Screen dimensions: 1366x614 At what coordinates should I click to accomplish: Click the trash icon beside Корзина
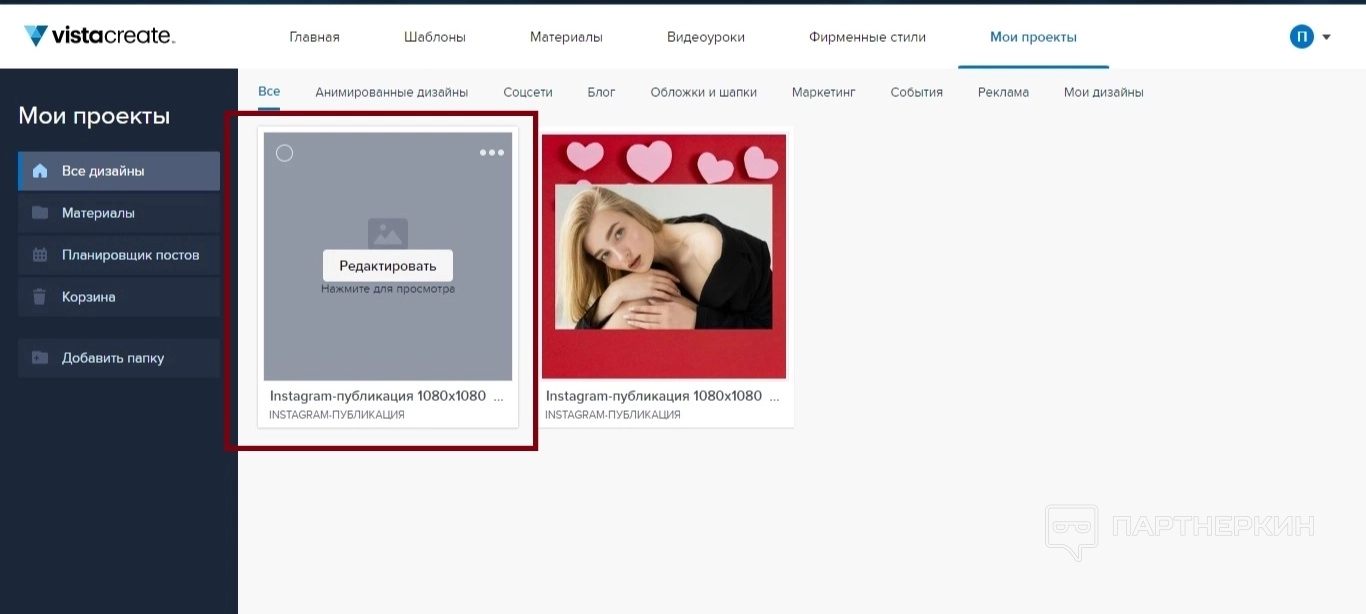40,297
